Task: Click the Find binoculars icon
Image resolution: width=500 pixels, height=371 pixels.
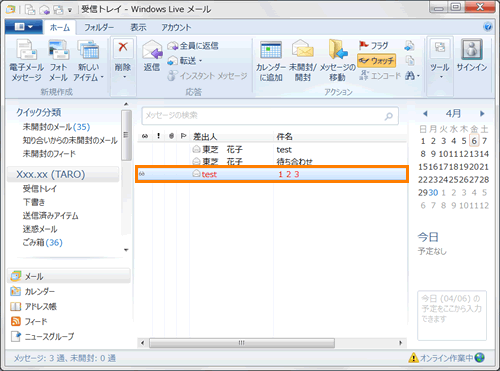Action: click(410, 76)
